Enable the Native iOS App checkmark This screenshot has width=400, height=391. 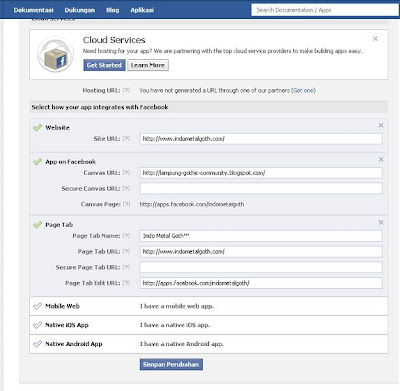38,325
